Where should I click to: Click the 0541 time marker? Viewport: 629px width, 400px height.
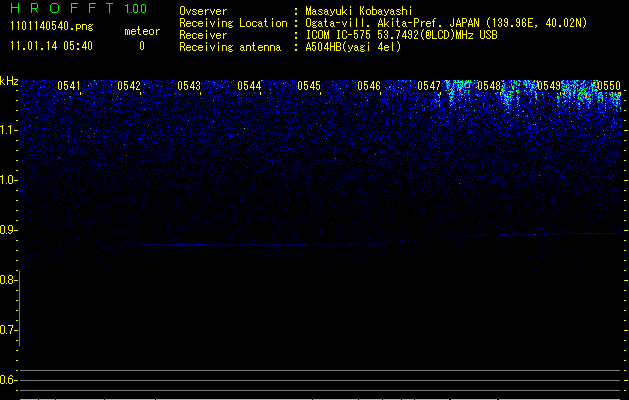(x=69, y=86)
